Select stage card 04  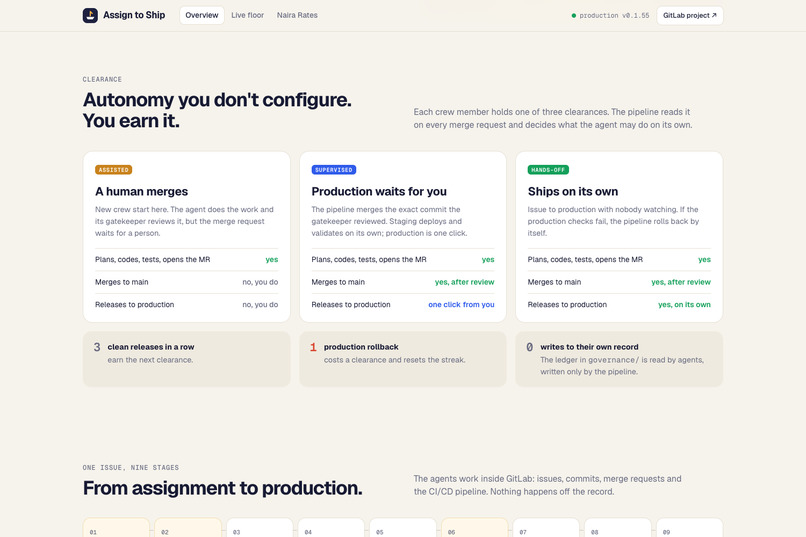(x=331, y=527)
